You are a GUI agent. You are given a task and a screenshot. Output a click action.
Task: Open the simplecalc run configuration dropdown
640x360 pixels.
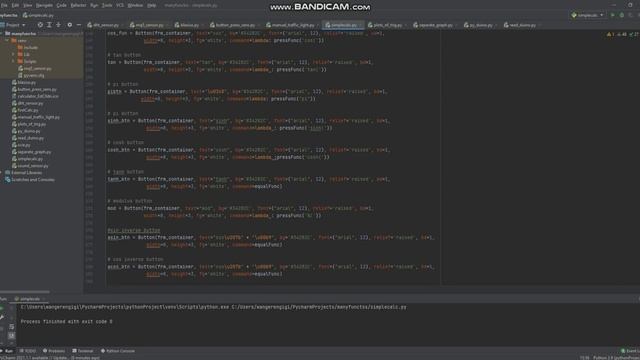point(588,15)
